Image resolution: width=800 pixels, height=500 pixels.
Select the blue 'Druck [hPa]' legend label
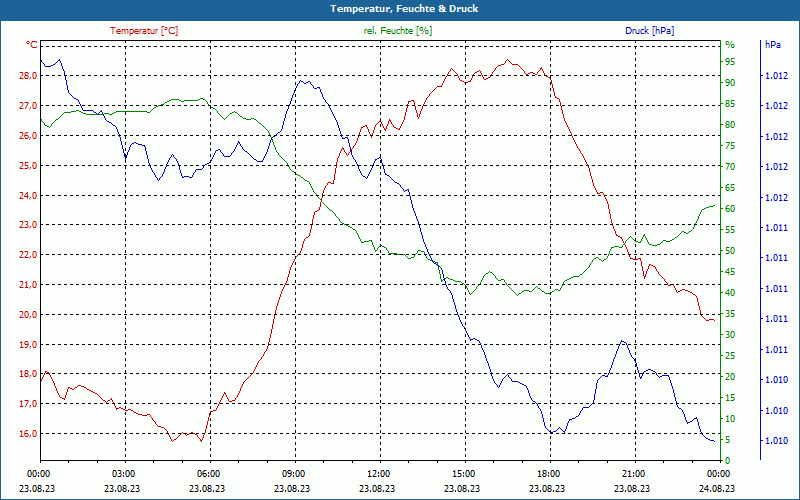pos(649,31)
